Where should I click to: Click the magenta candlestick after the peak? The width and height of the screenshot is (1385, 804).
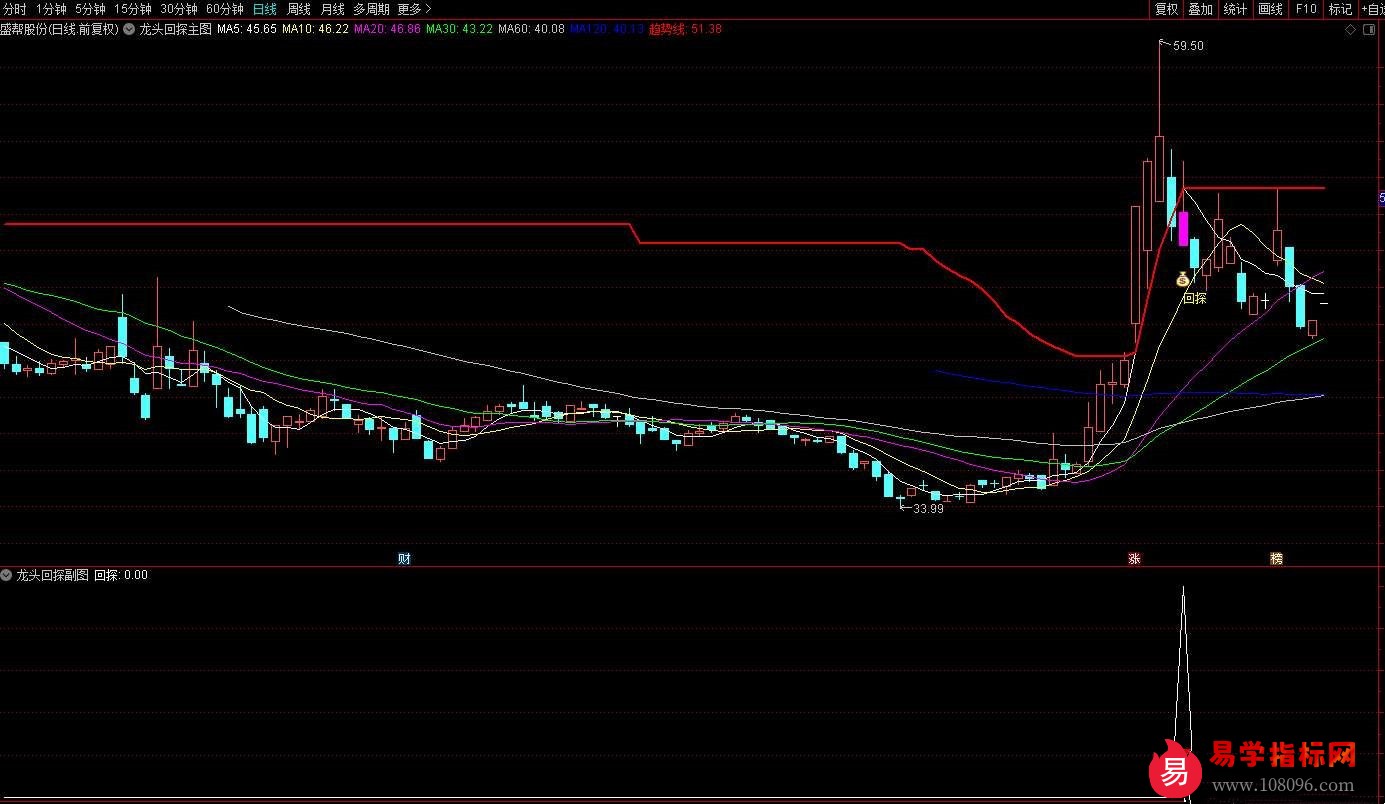[x=1183, y=229]
